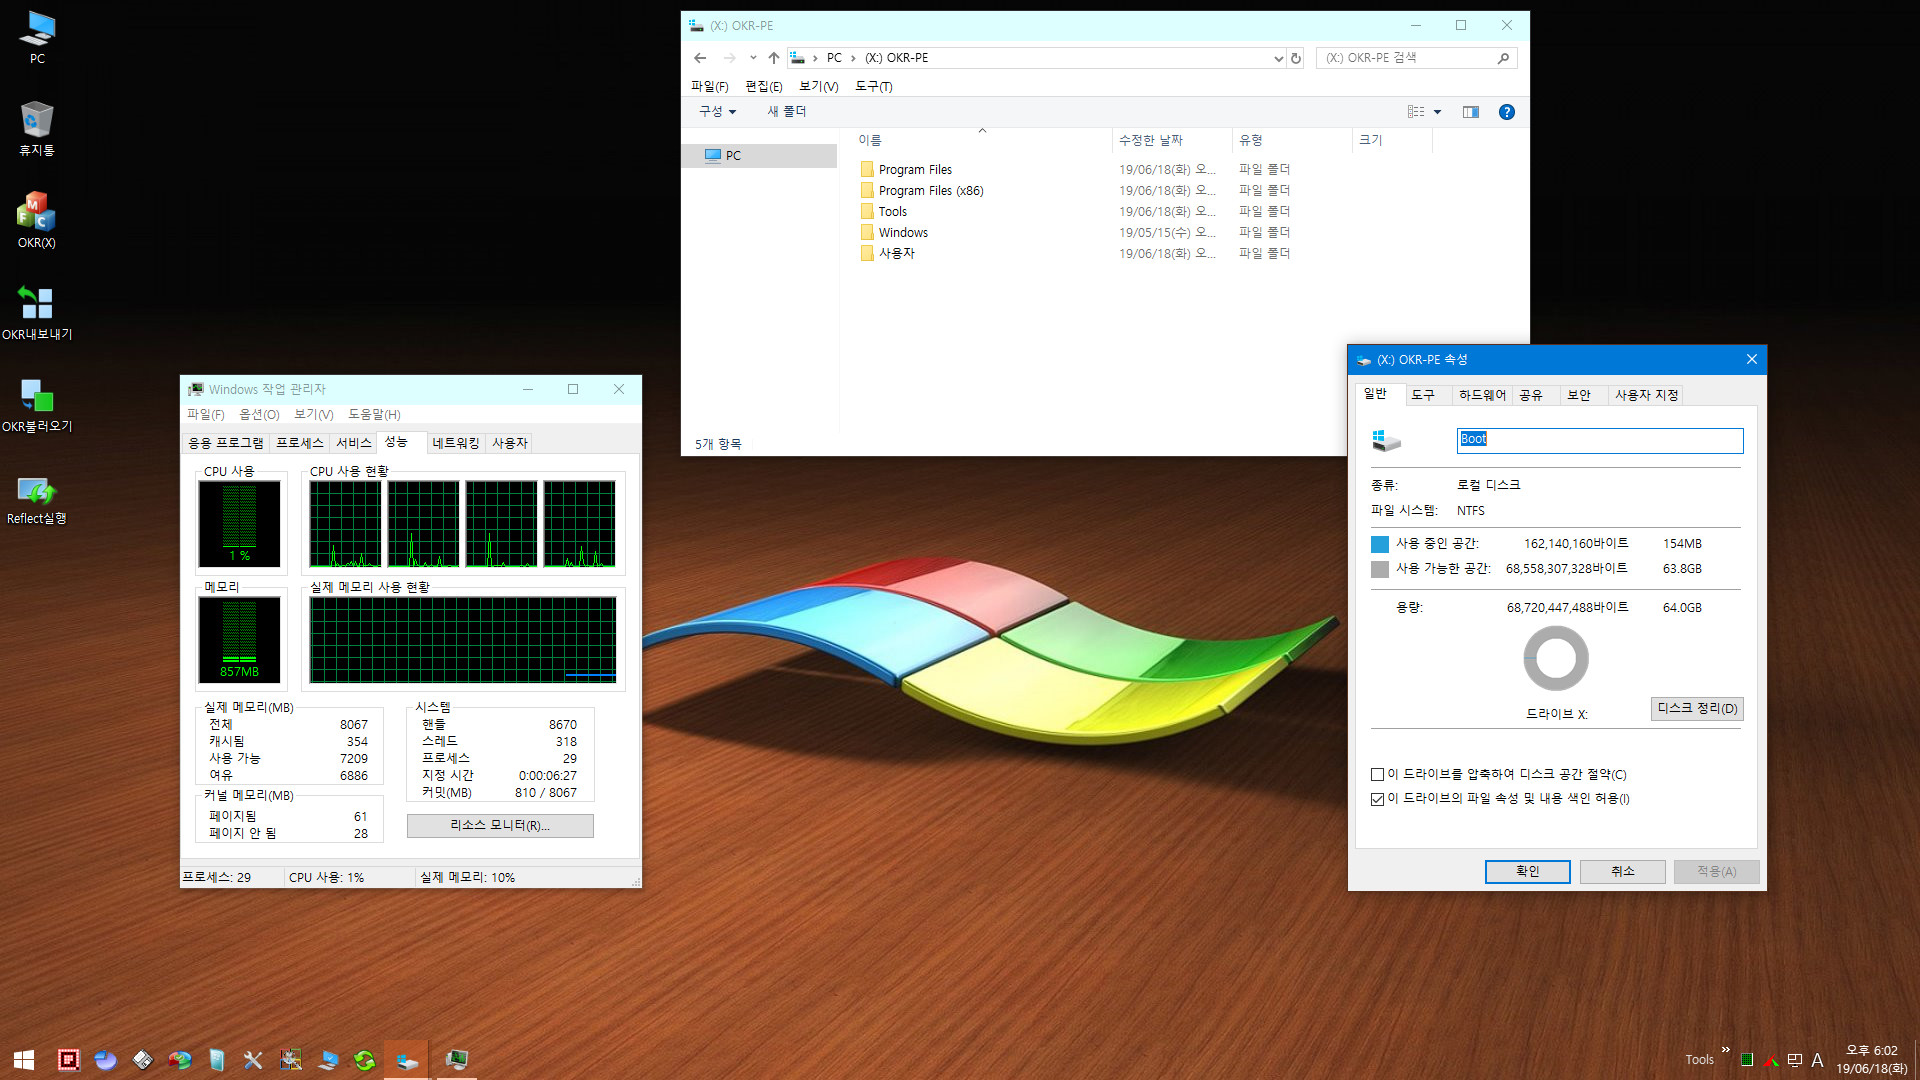The height and width of the screenshot is (1080, 1920).
Task: Launch the blue pie-chart partition tool in taskbar
Action: [x=105, y=1060]
